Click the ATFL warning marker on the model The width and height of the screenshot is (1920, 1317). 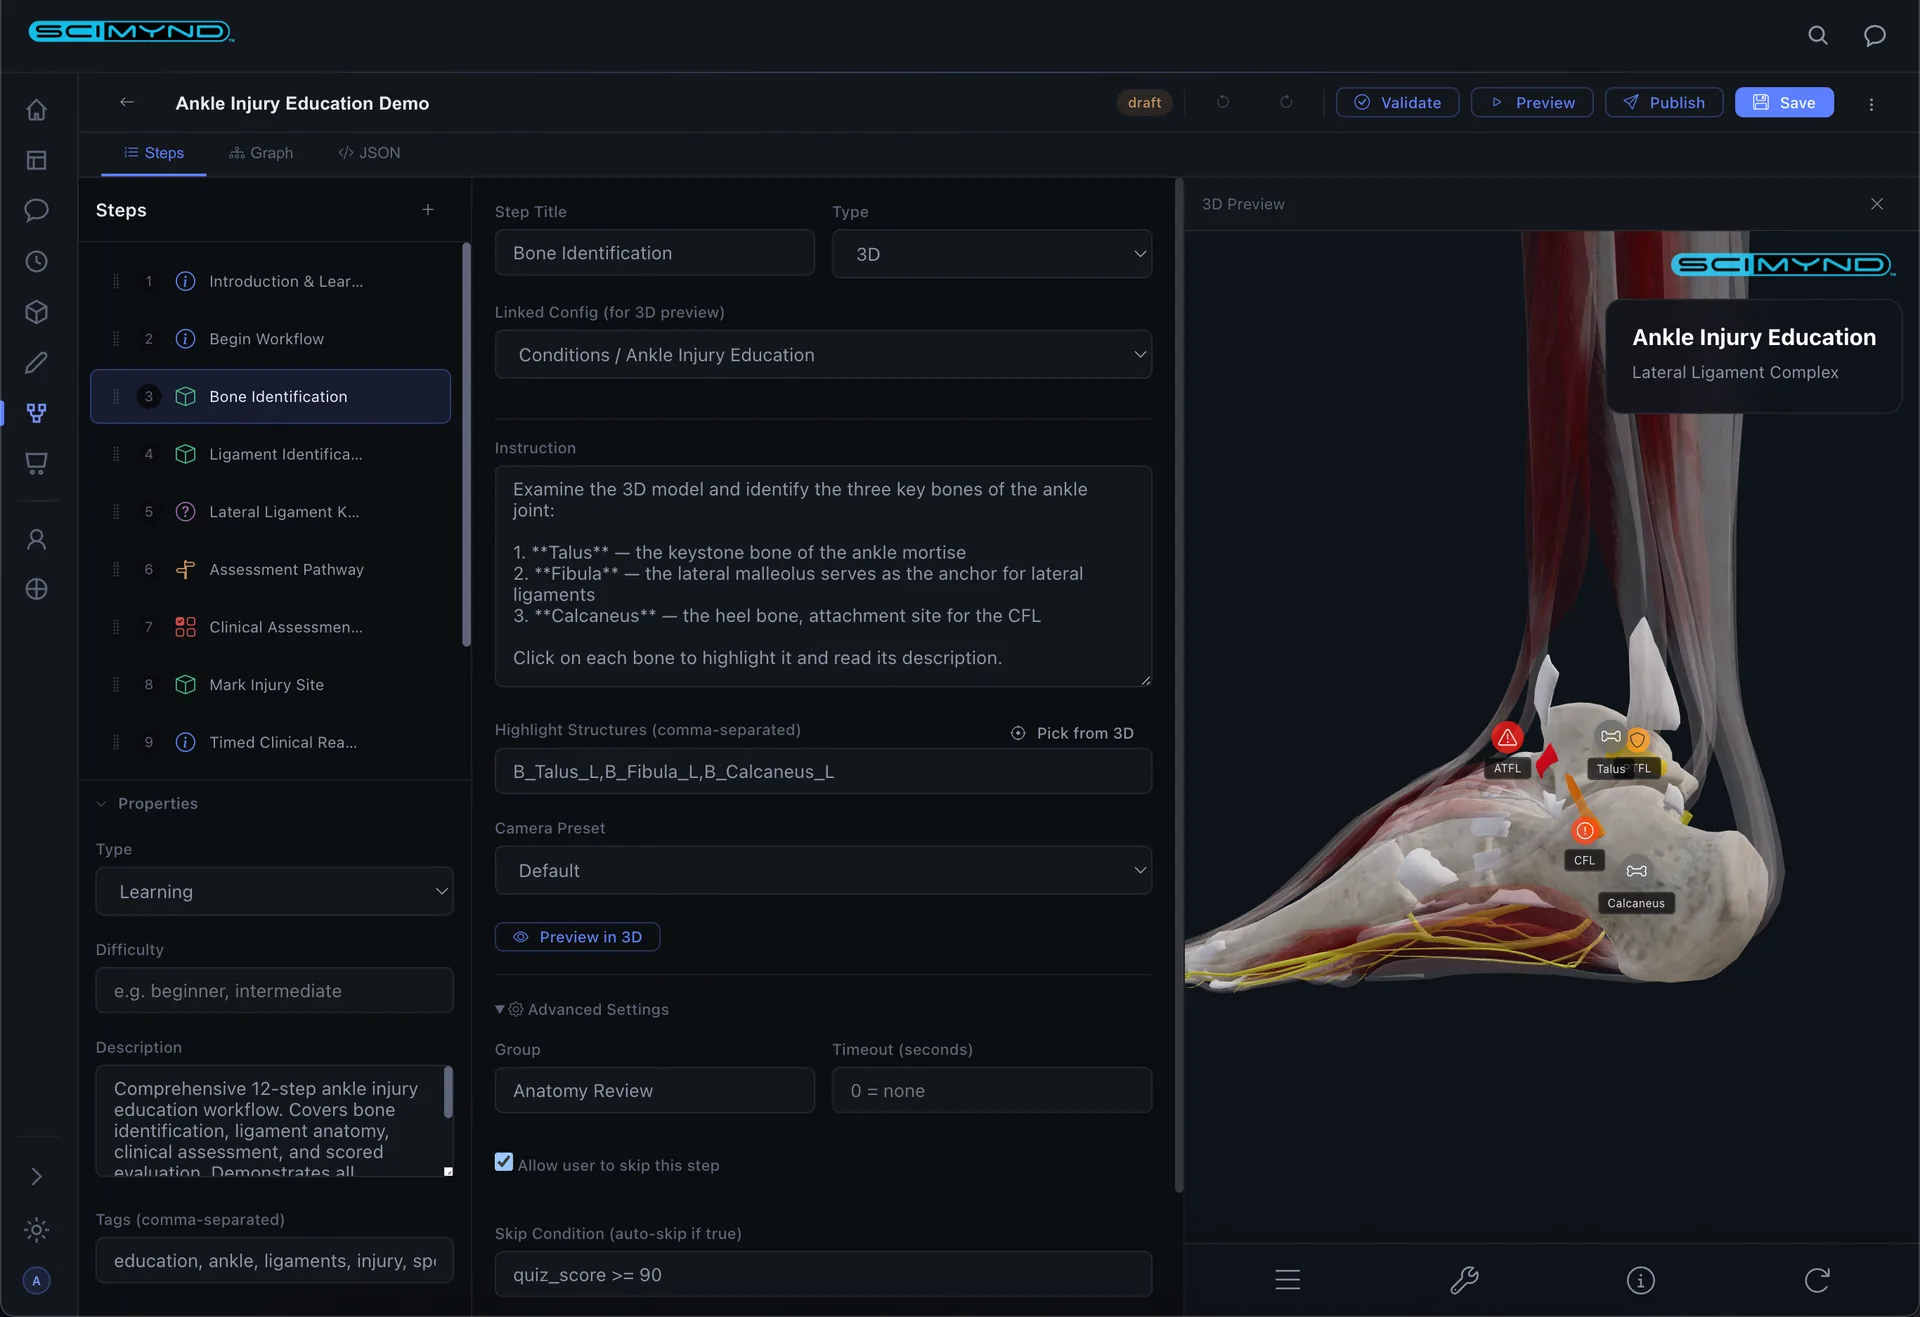[1507, 738]
